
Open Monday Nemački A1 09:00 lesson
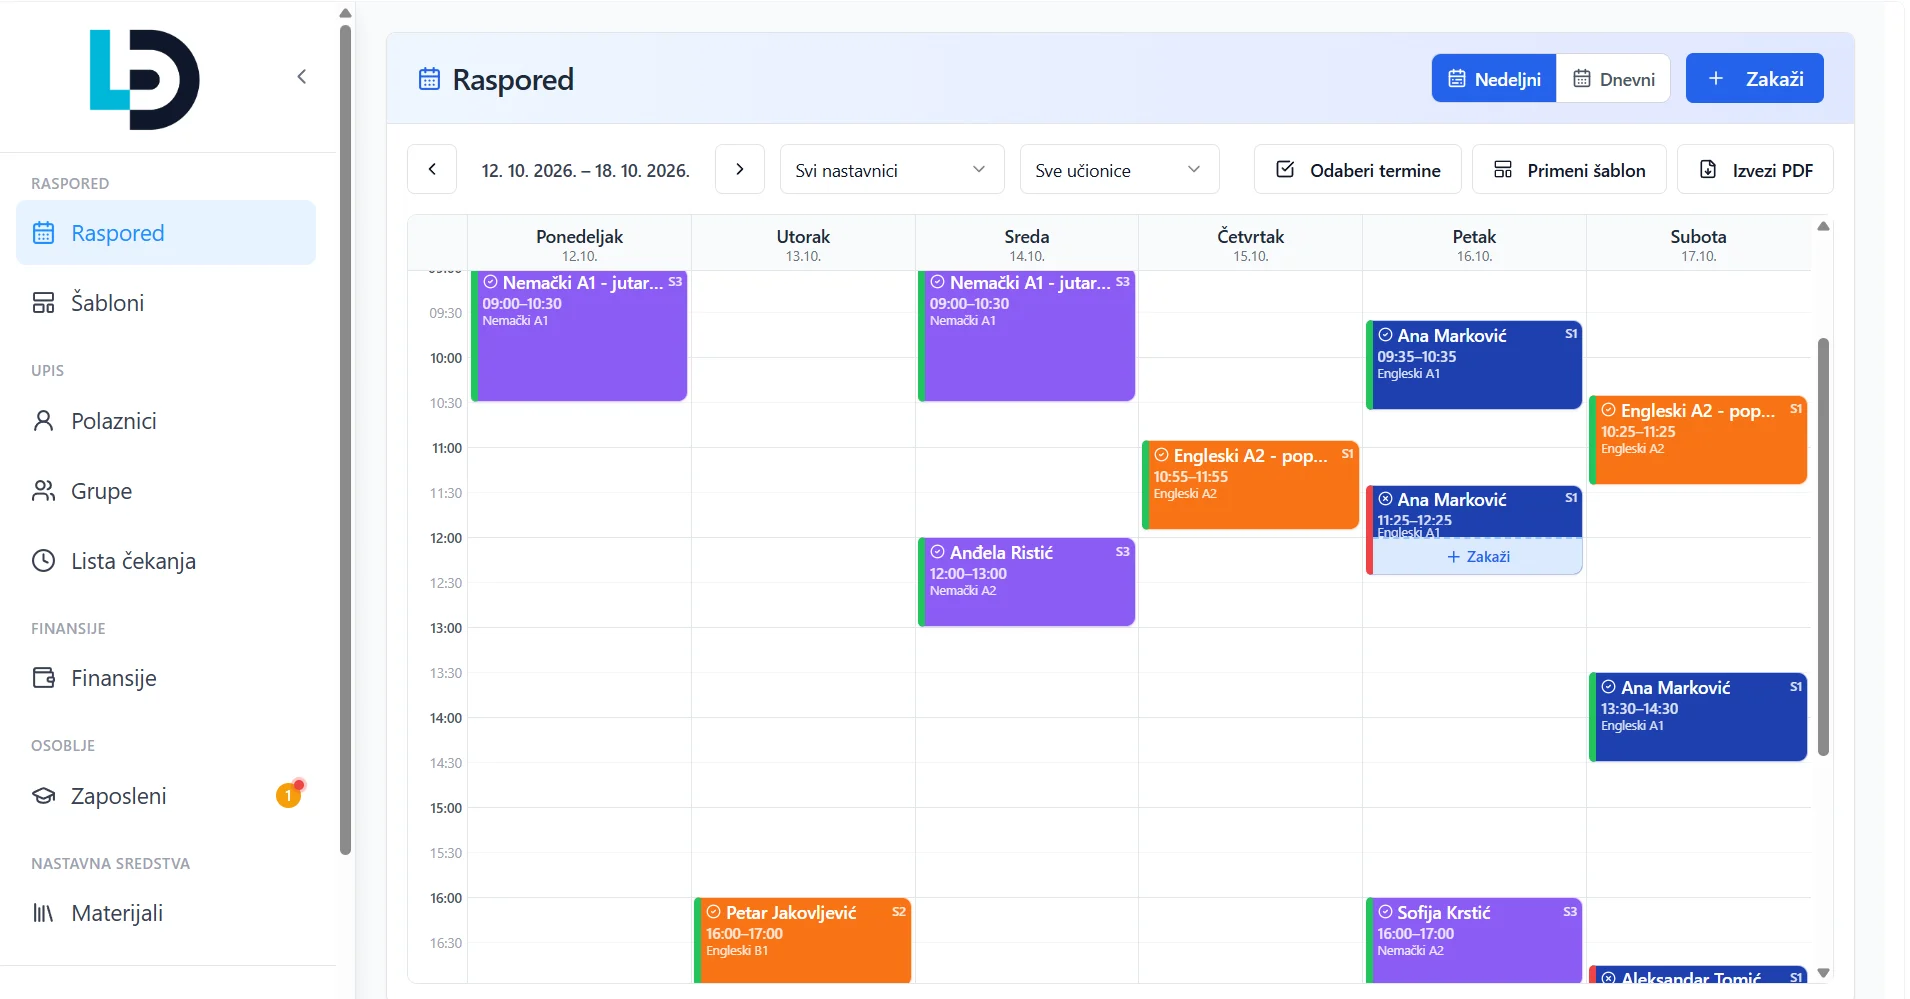[579, 335]
